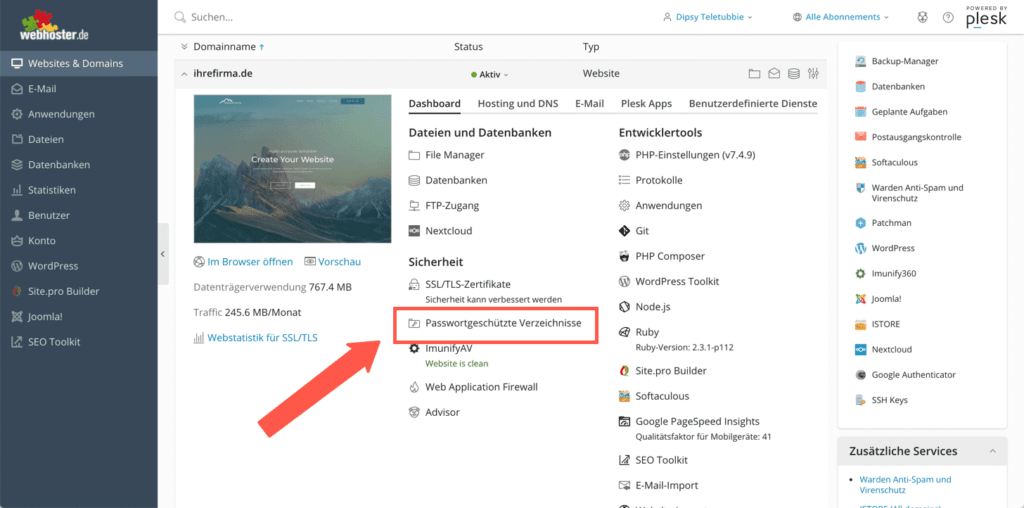Click the Node.js icon
The image size is (1024, 508).
625,307
